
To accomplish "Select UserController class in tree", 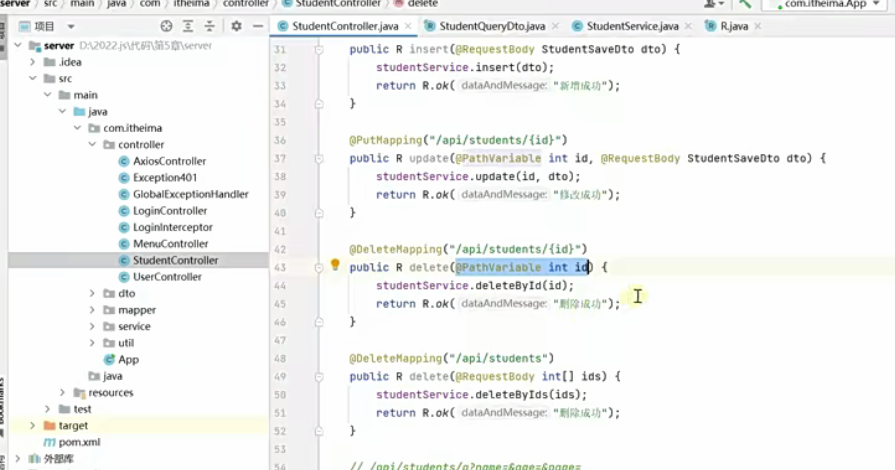I will [x=167, y=277].
